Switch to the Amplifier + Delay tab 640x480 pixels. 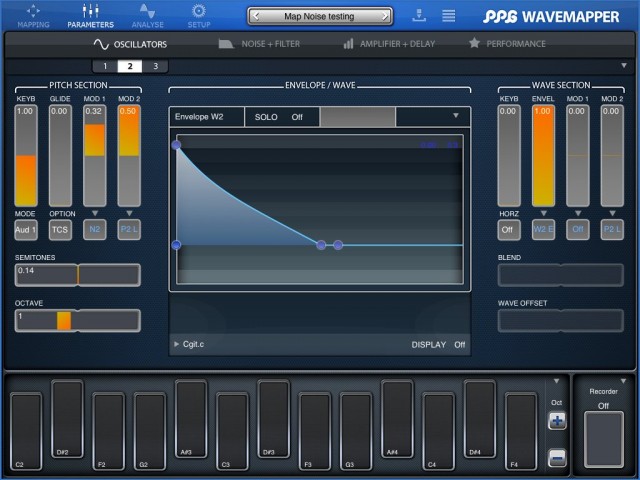389,44
